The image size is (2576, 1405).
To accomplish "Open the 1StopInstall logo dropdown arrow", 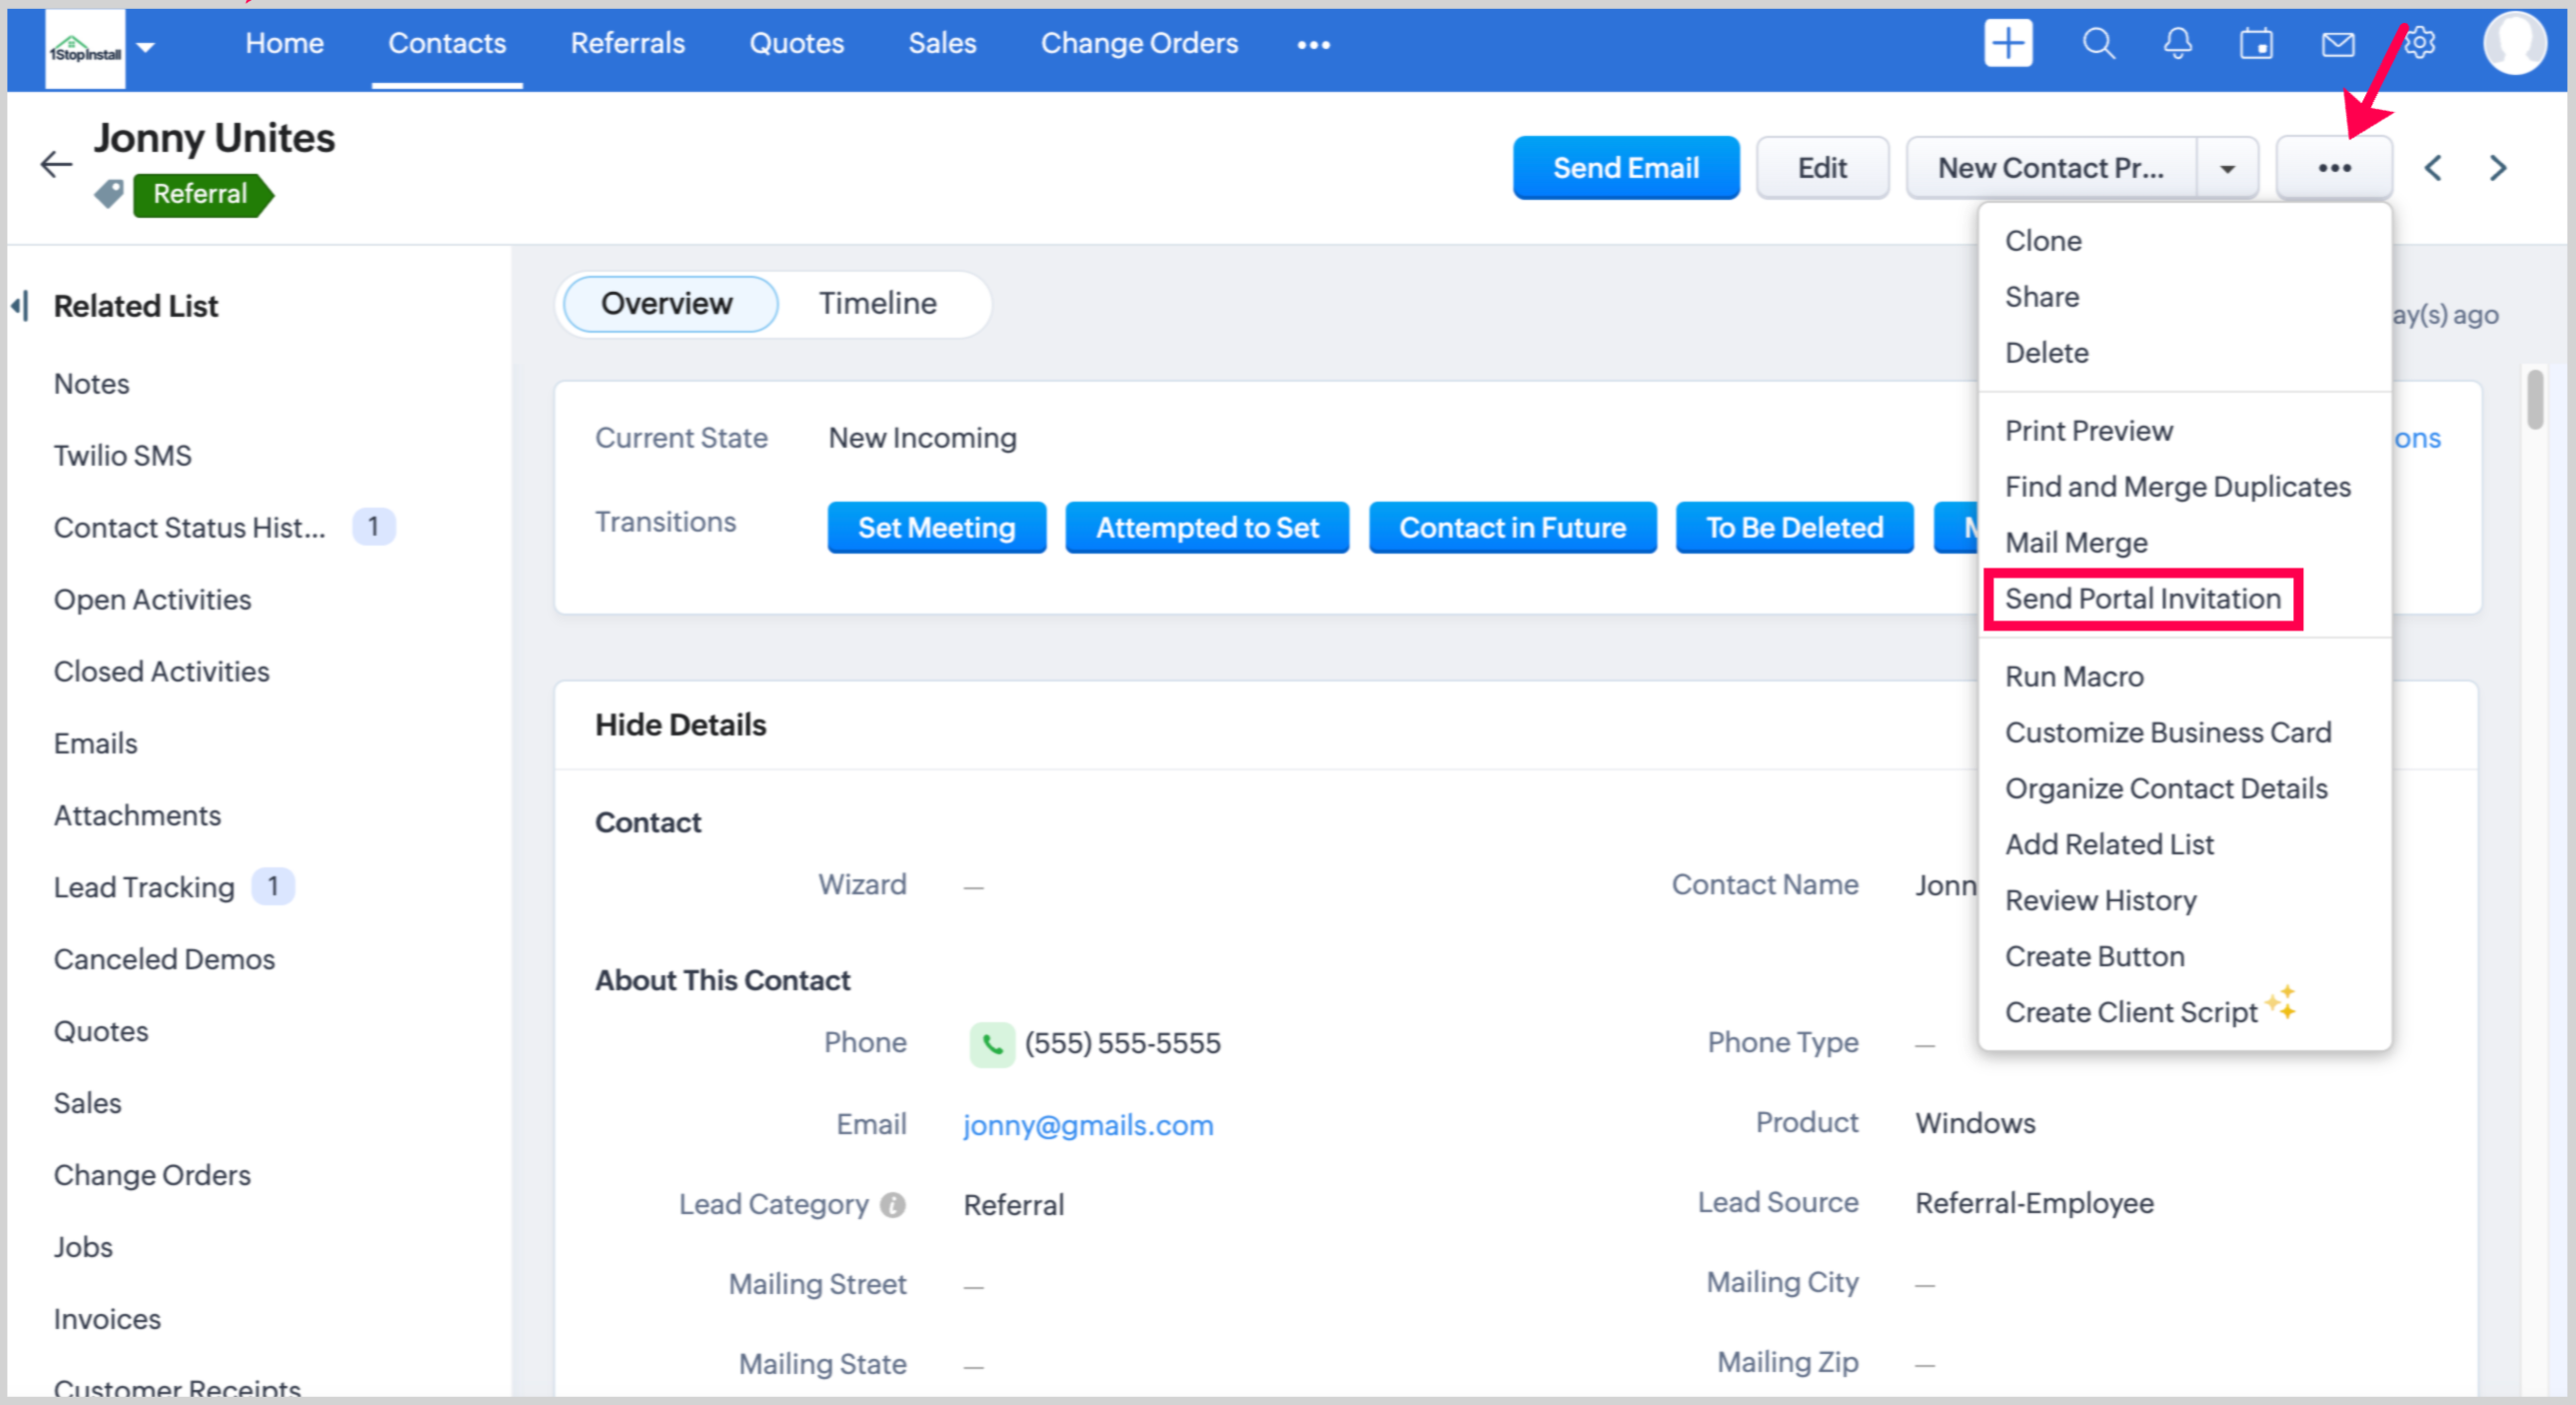I will pos(146,46).
